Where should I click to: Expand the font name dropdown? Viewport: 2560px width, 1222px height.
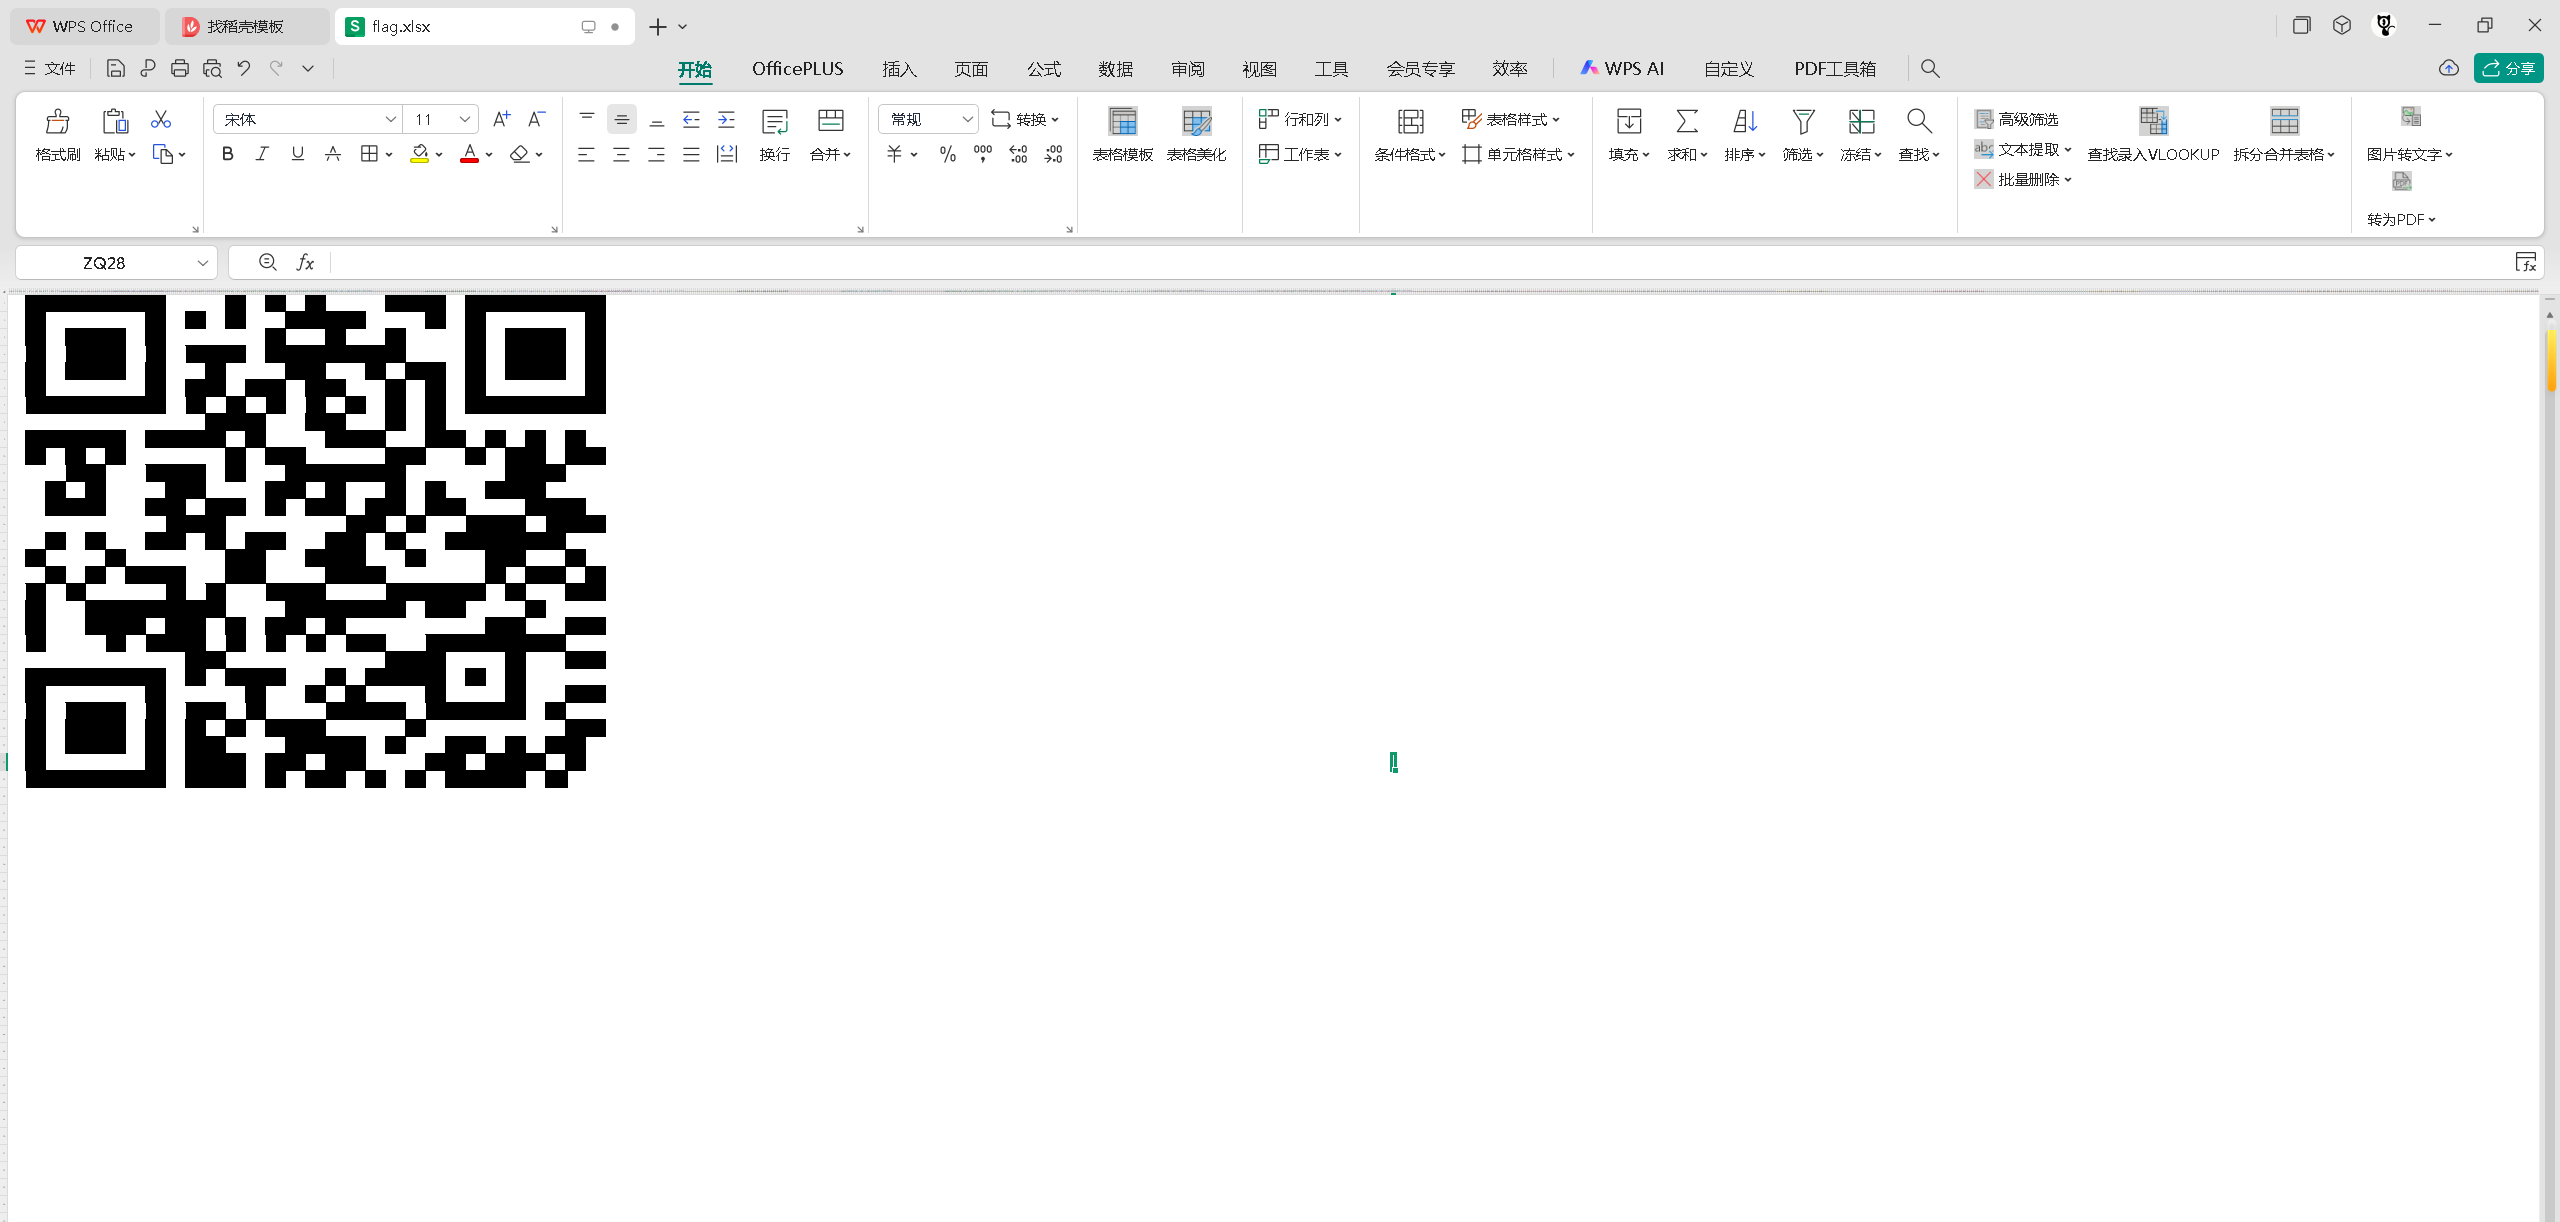coord(390,120)
